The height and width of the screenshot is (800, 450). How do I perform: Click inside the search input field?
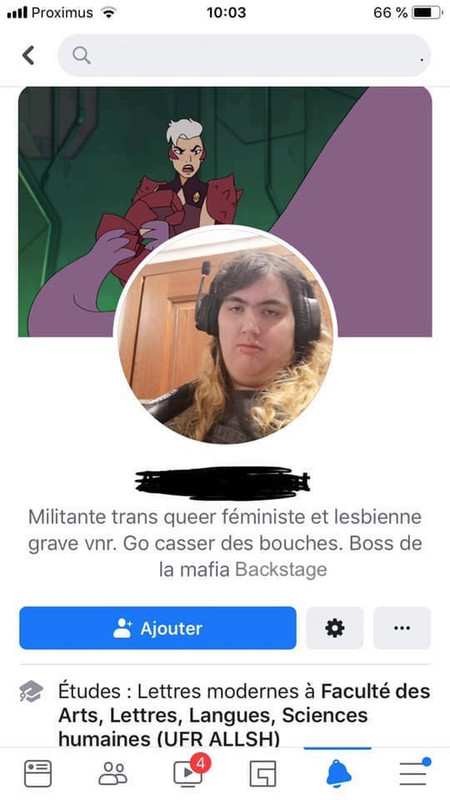(244, 55)
